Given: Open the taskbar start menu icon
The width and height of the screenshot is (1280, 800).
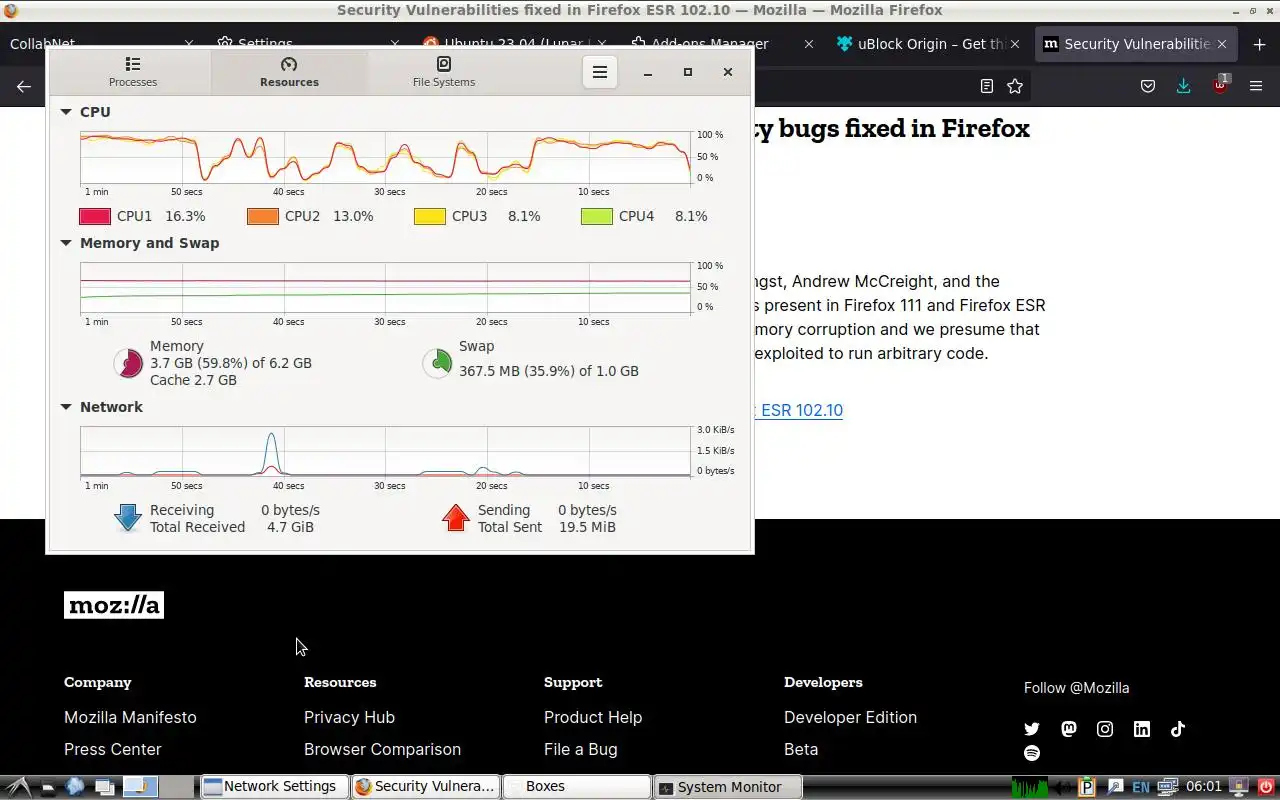Looking at the screenshot, I should pos(17,787).
